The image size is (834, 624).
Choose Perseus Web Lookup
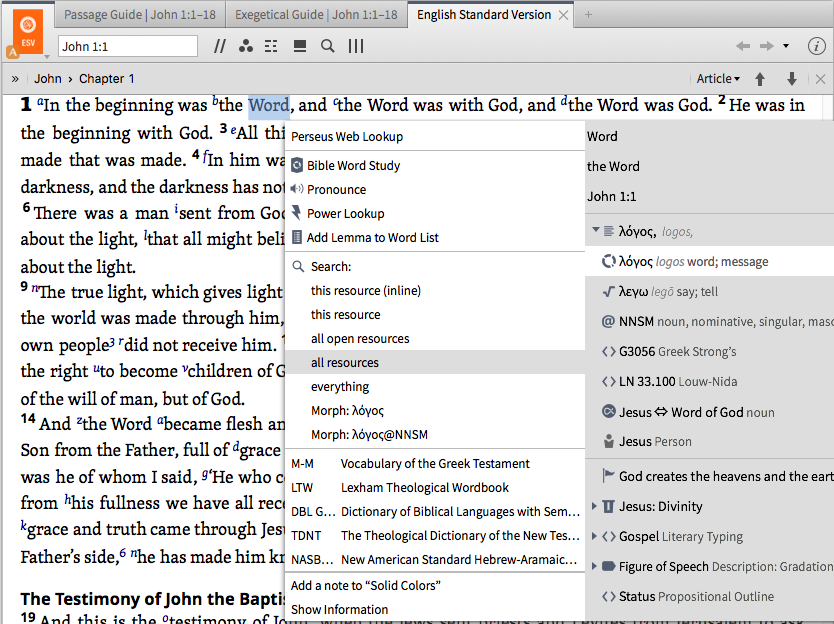(435, 137)
